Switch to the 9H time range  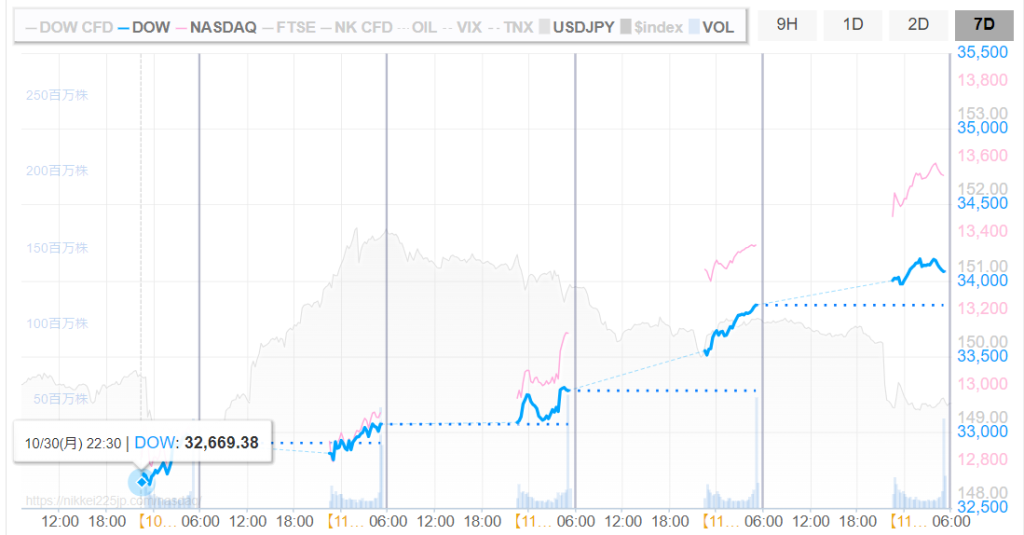(786, 24)
